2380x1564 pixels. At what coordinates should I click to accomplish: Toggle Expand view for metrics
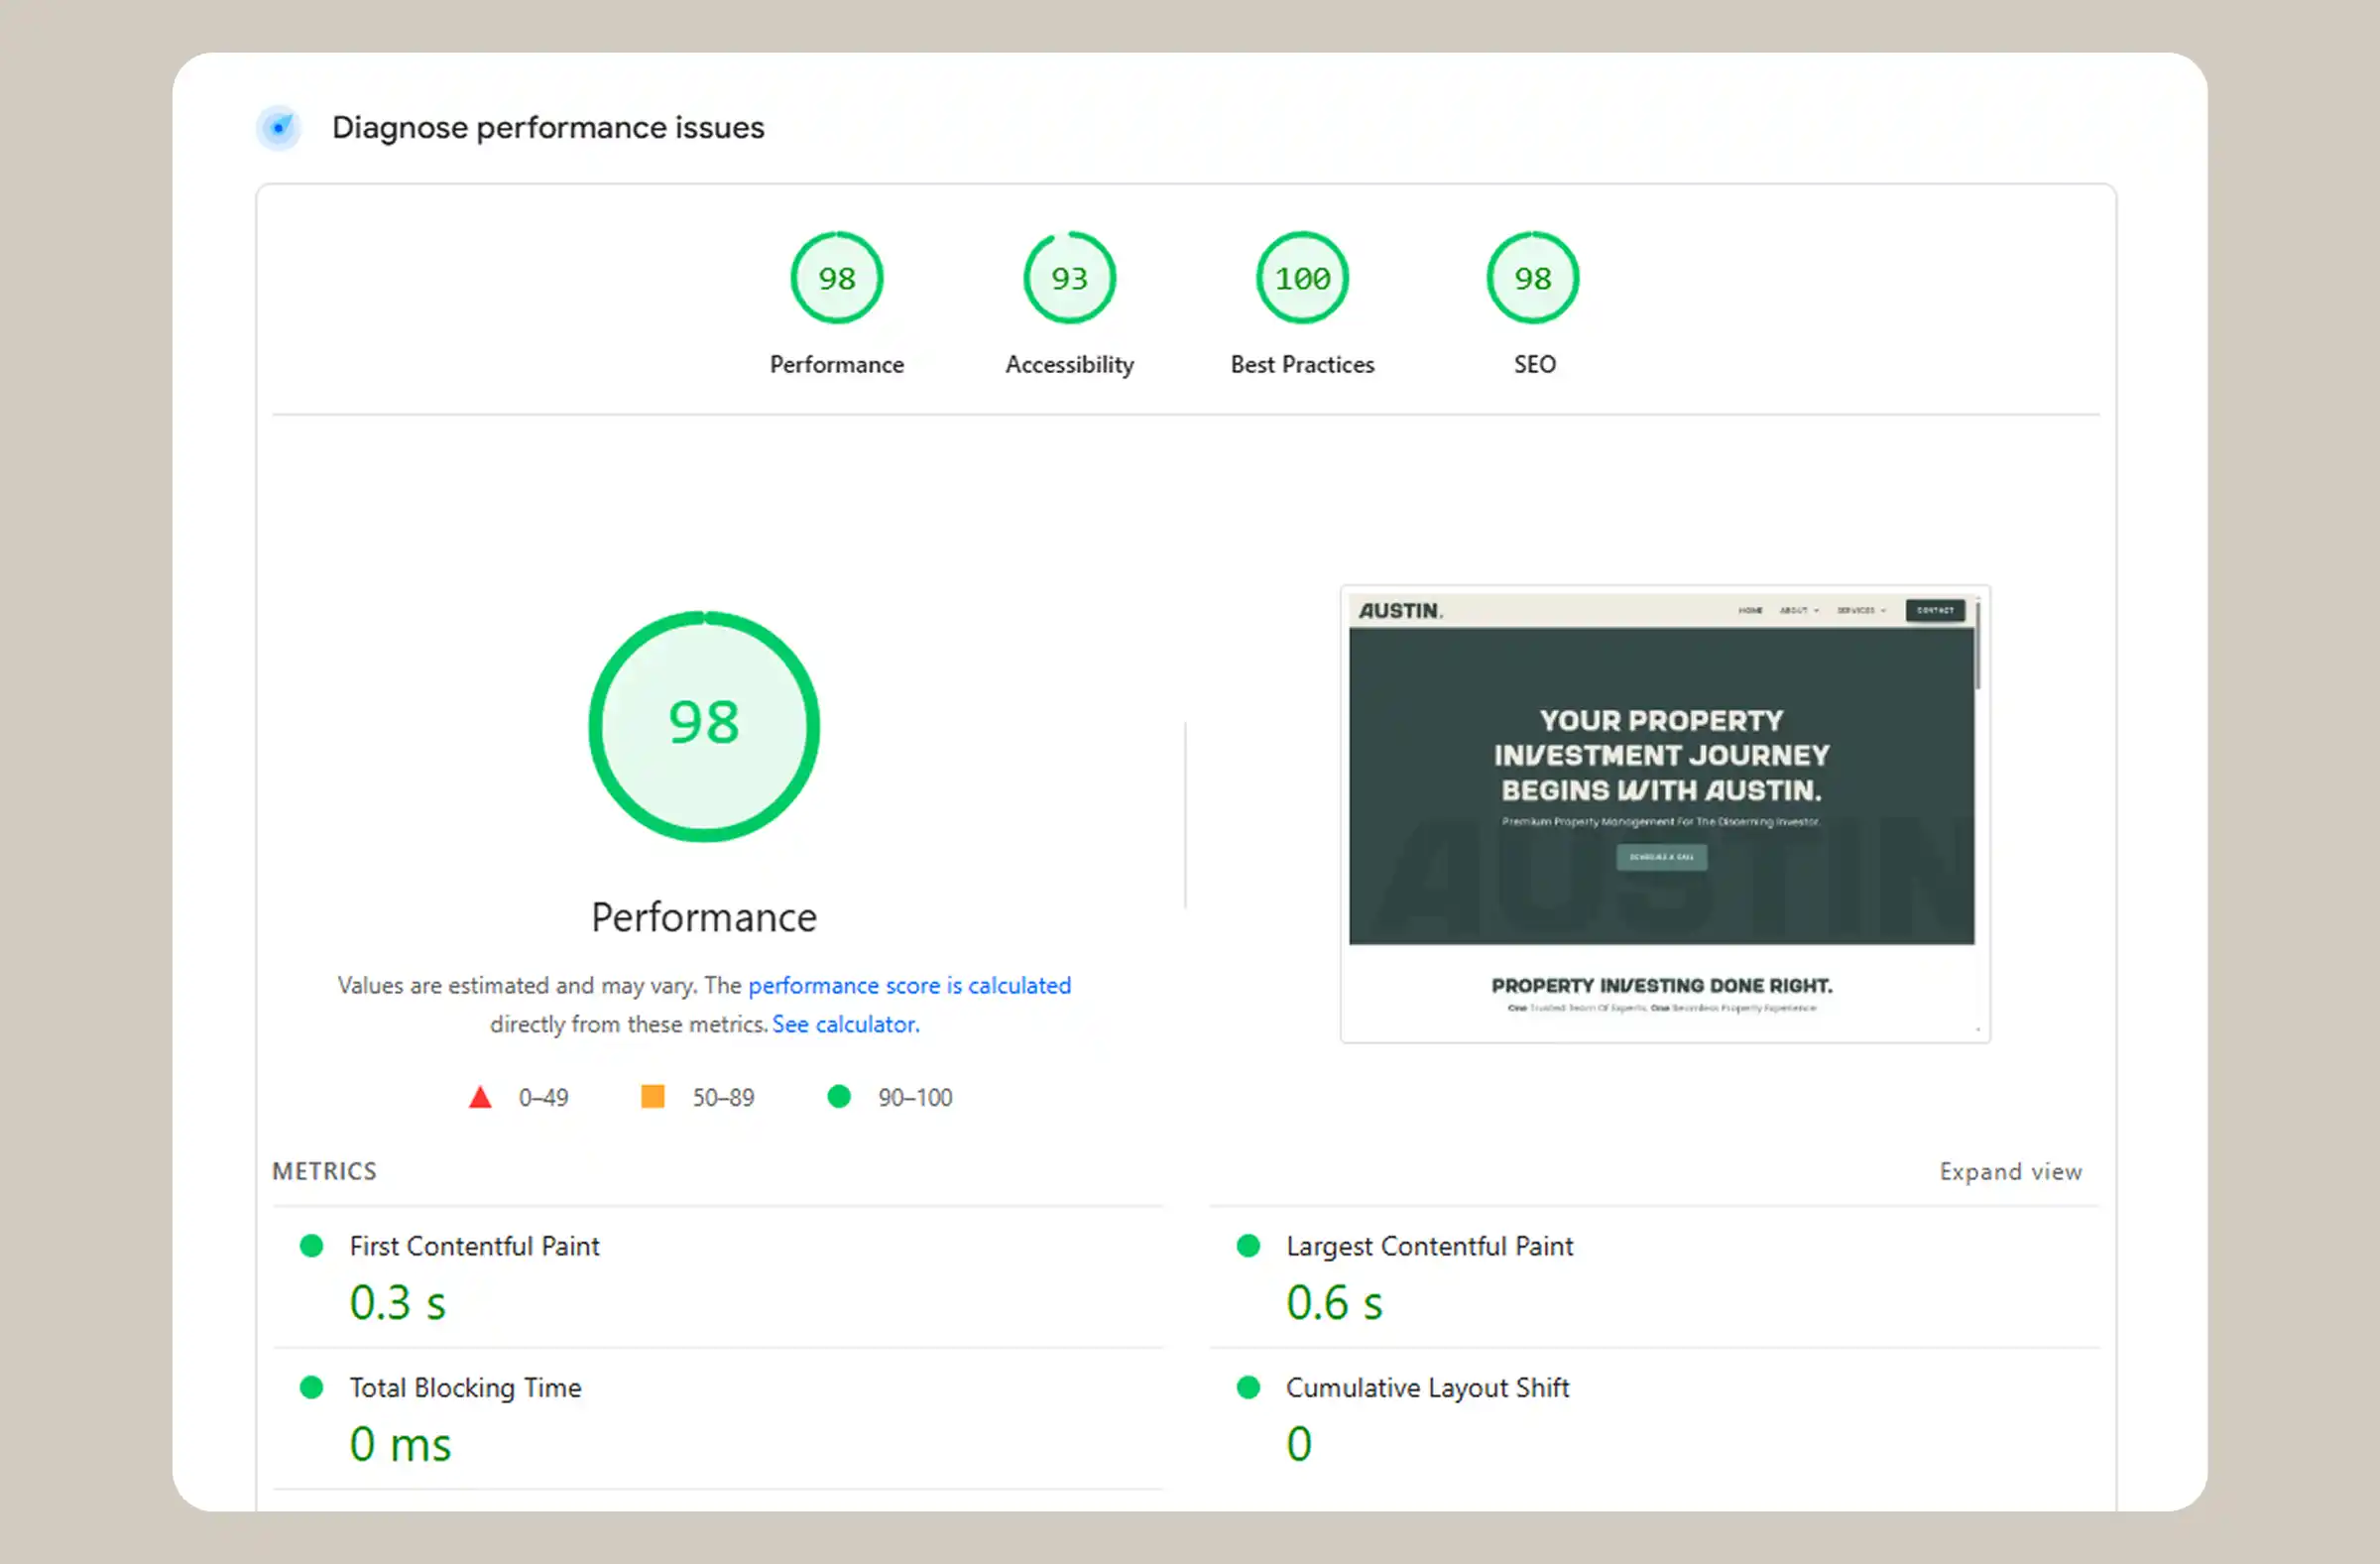(x=2010, y=1171)
